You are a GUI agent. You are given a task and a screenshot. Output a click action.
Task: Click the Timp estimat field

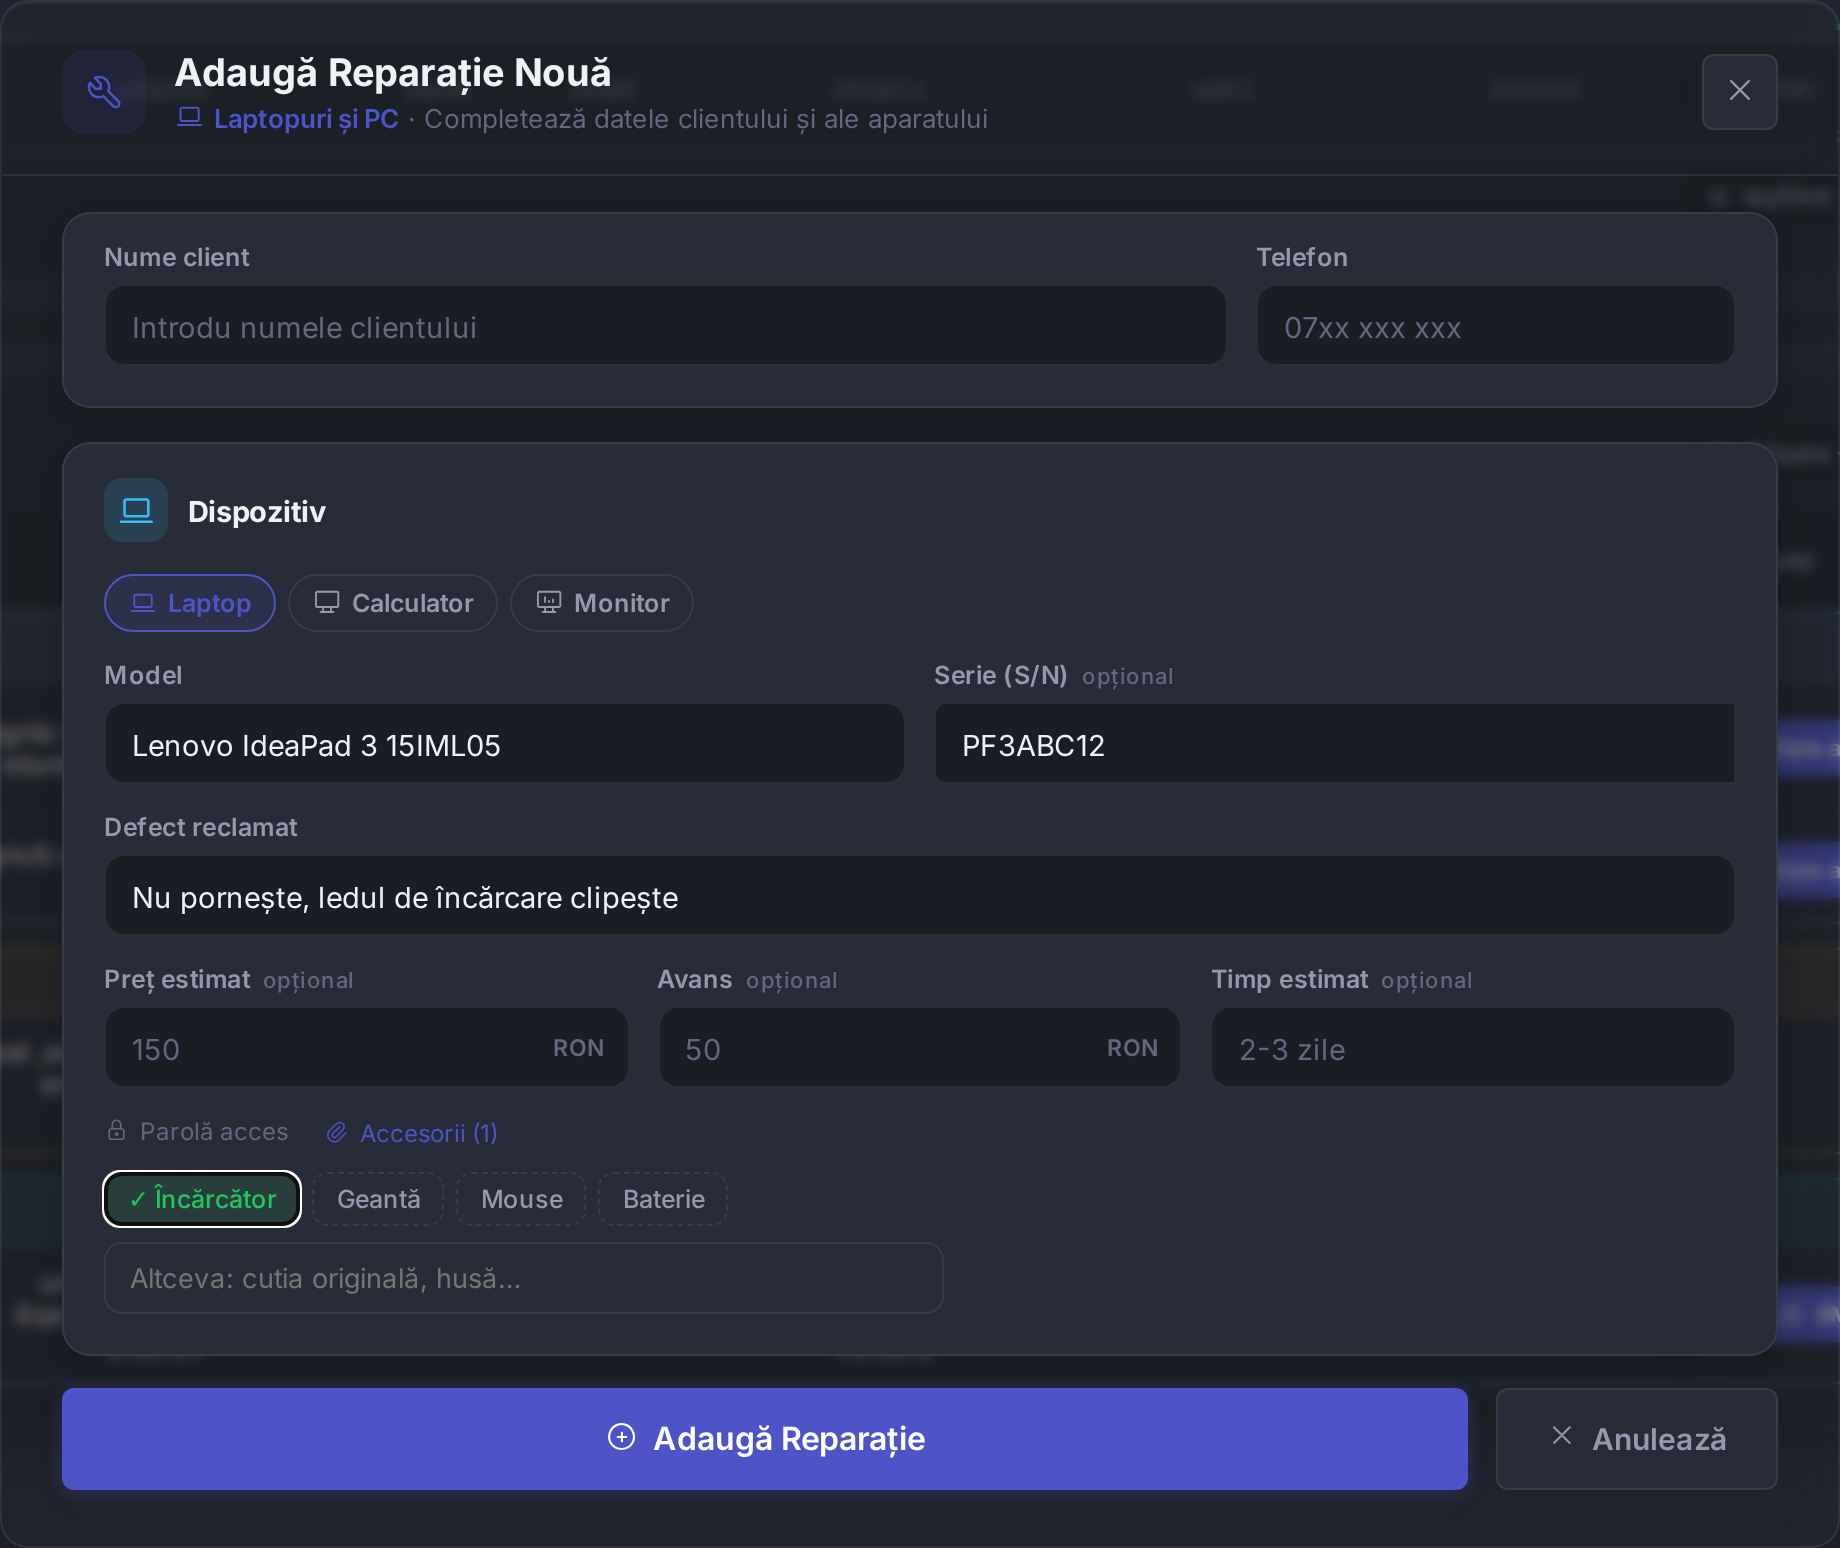pos(1472,1048)
